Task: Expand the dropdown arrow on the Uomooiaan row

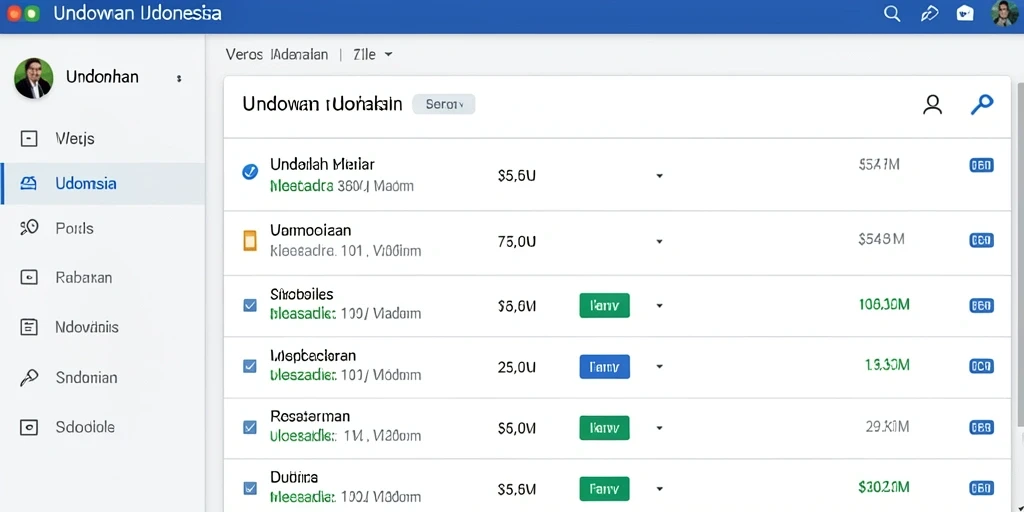Action: [660, 242]
